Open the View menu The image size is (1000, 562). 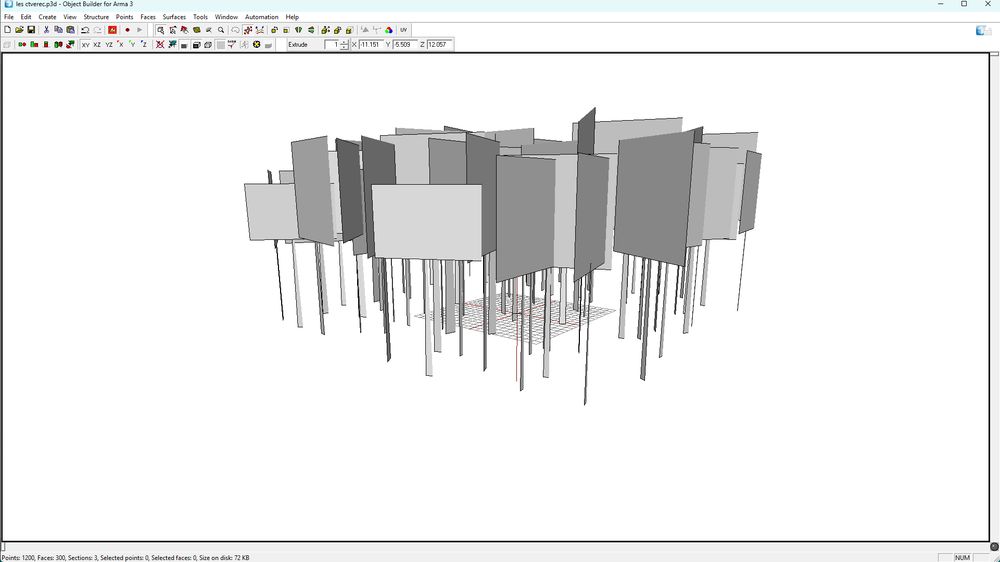point(70,17)
